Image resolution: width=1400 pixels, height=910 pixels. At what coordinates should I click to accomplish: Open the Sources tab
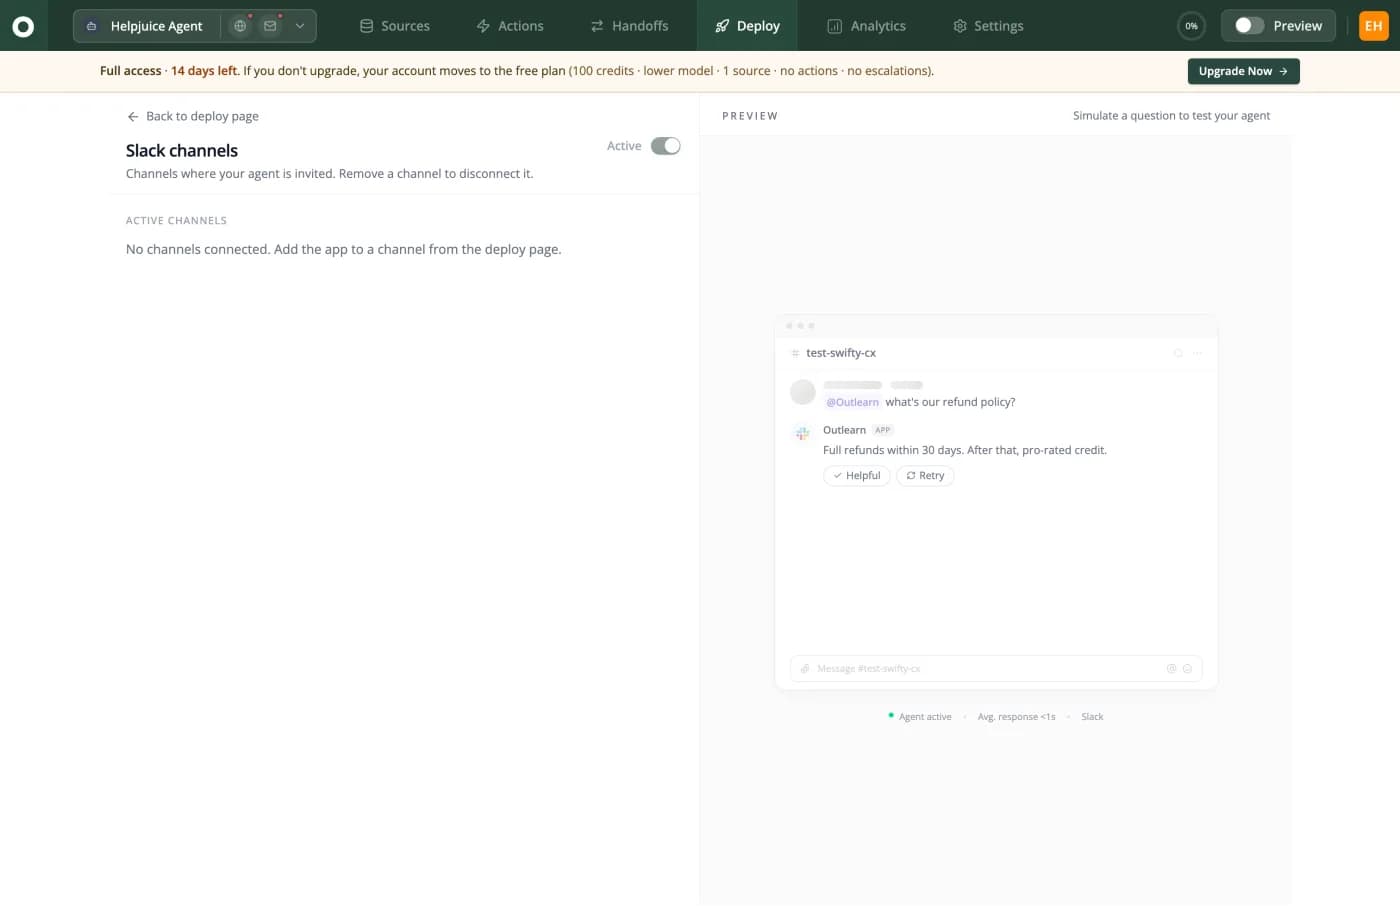point(394,26)
